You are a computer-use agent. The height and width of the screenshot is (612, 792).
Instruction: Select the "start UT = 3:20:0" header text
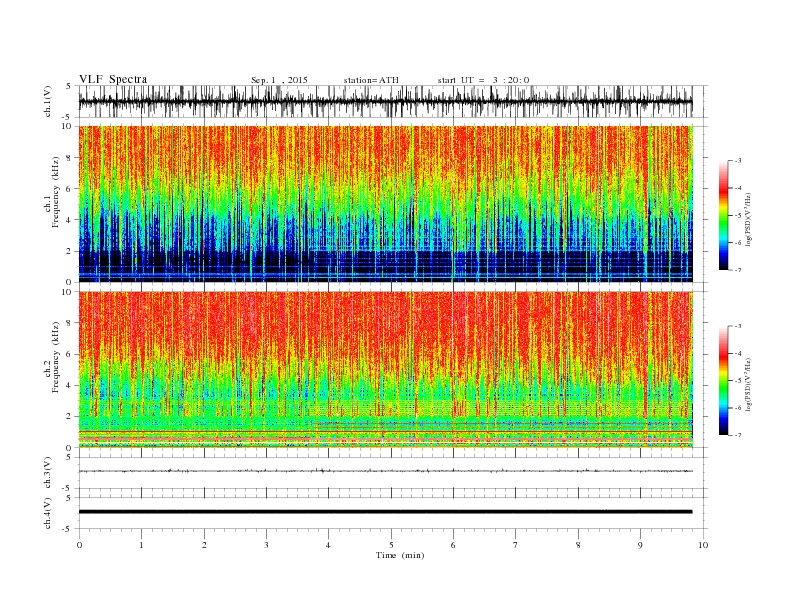(x=483, y=80)
